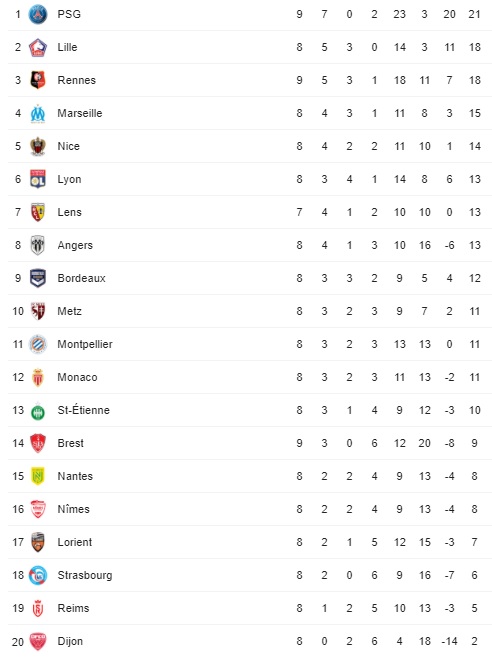Select the Metz team name

pyautogui.click(x=70, y=311)
